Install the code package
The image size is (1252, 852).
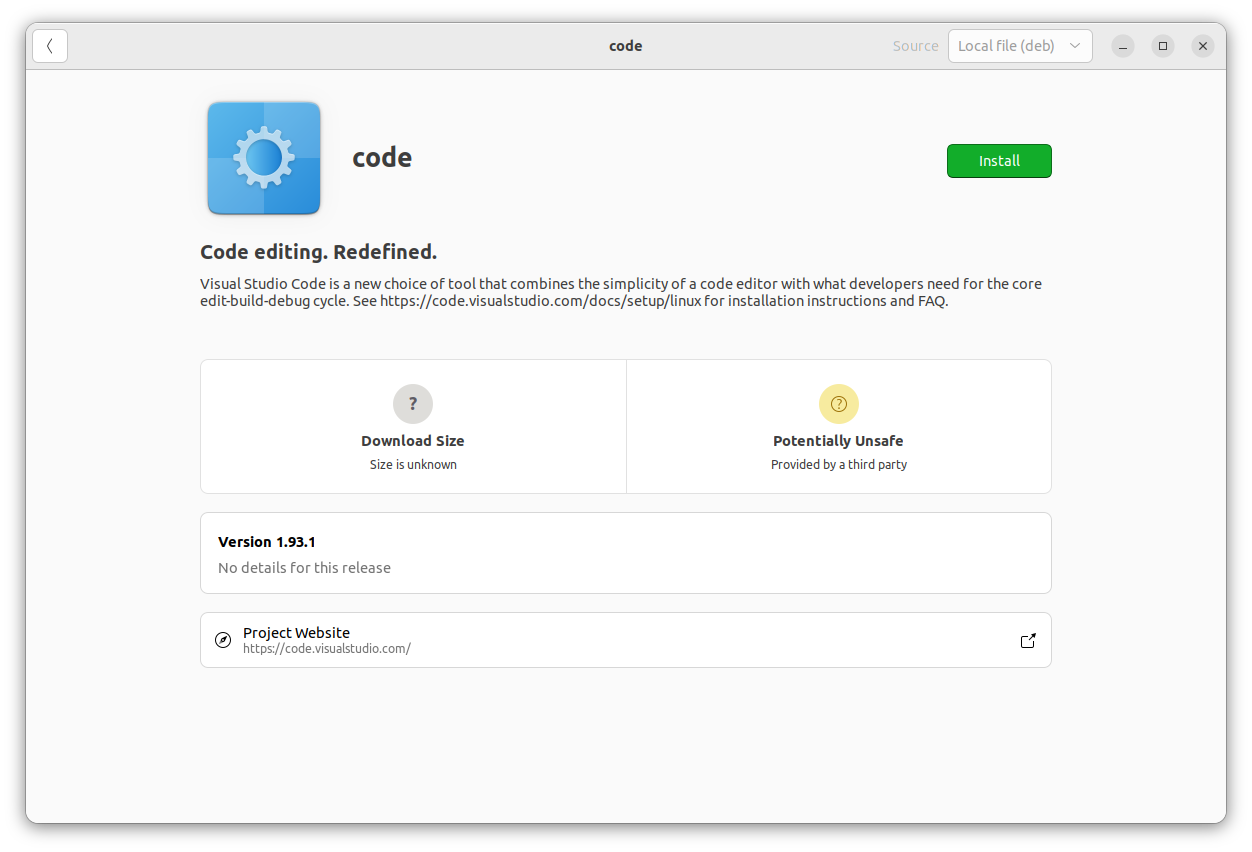point(999,161)
